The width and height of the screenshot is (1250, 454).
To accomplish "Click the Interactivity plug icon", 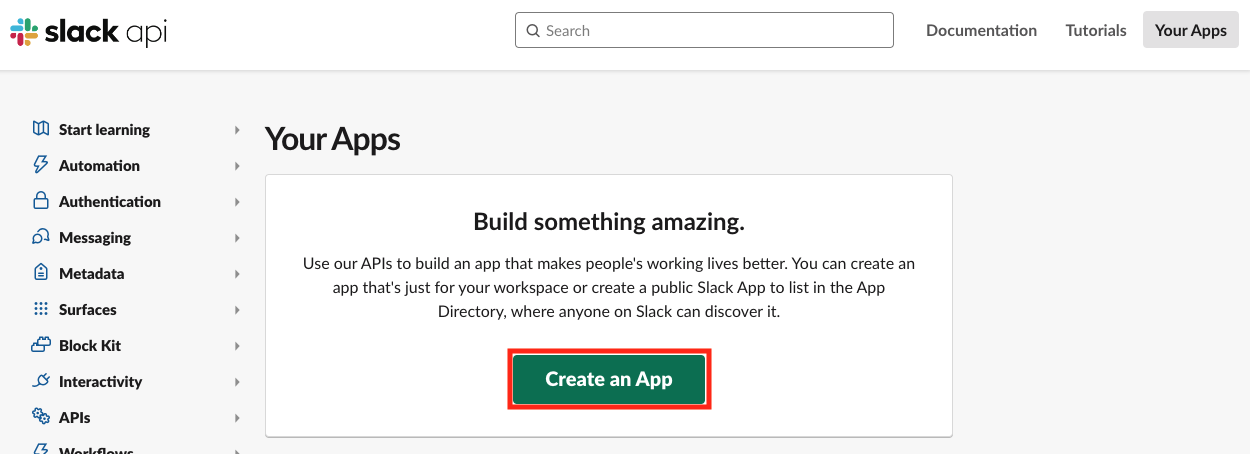I will coord(41,381).
